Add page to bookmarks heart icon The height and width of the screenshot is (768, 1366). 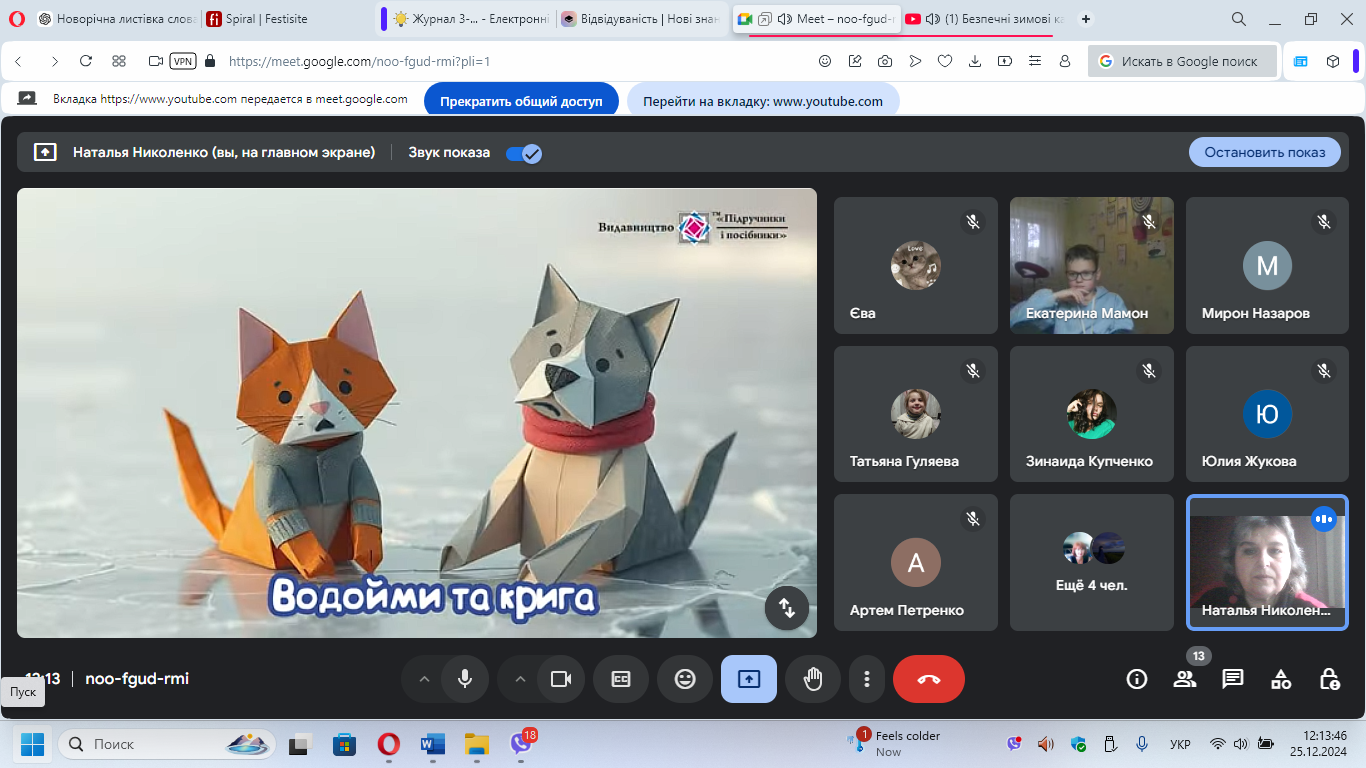(945, 61)
